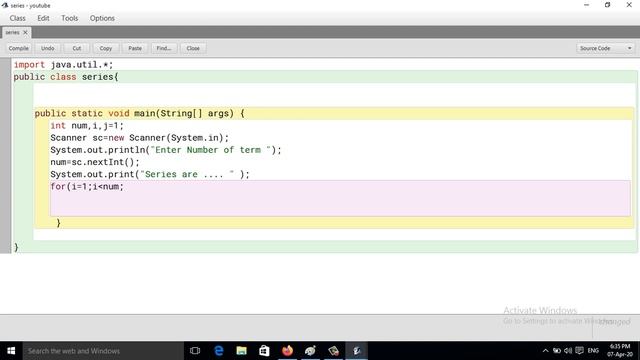Screen dimensions: 640x360
Task: Click the toolbar Close button
Action: click(193, 48)
